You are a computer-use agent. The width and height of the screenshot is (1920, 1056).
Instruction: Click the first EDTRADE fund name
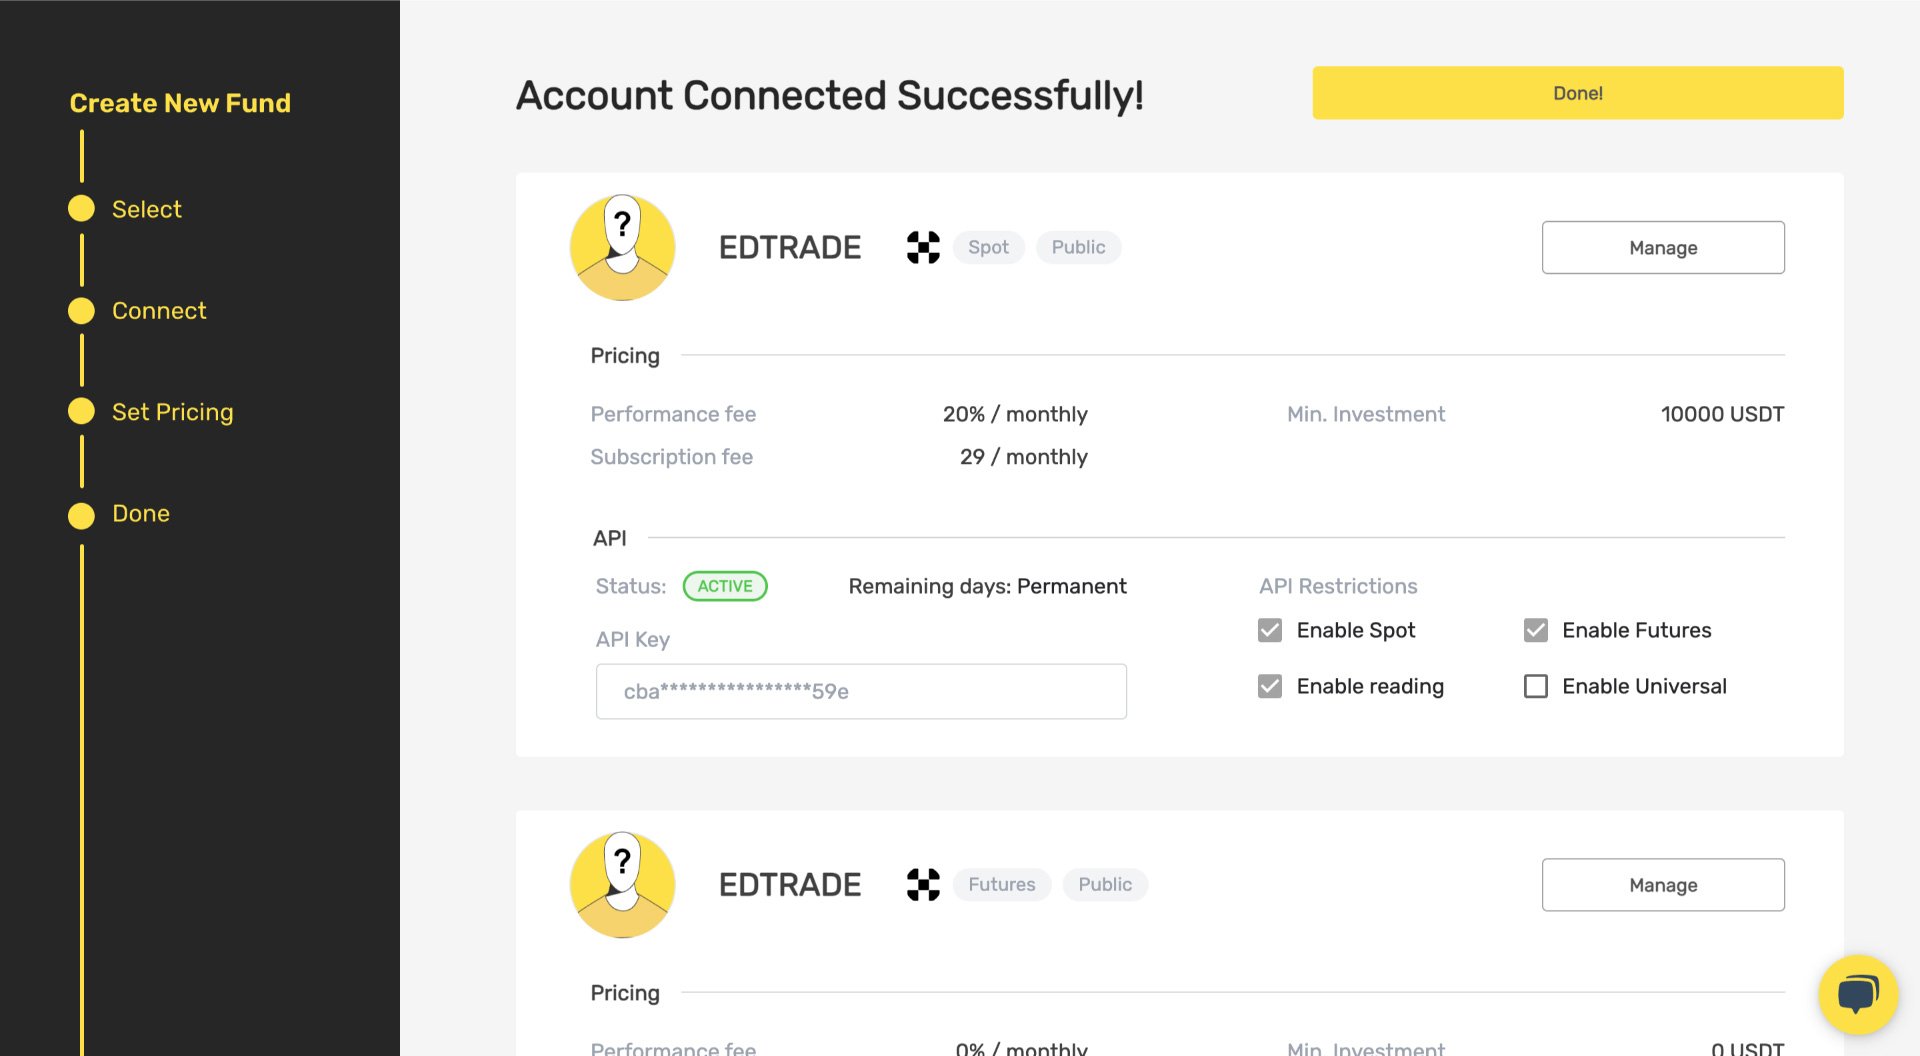pos(789,247)
